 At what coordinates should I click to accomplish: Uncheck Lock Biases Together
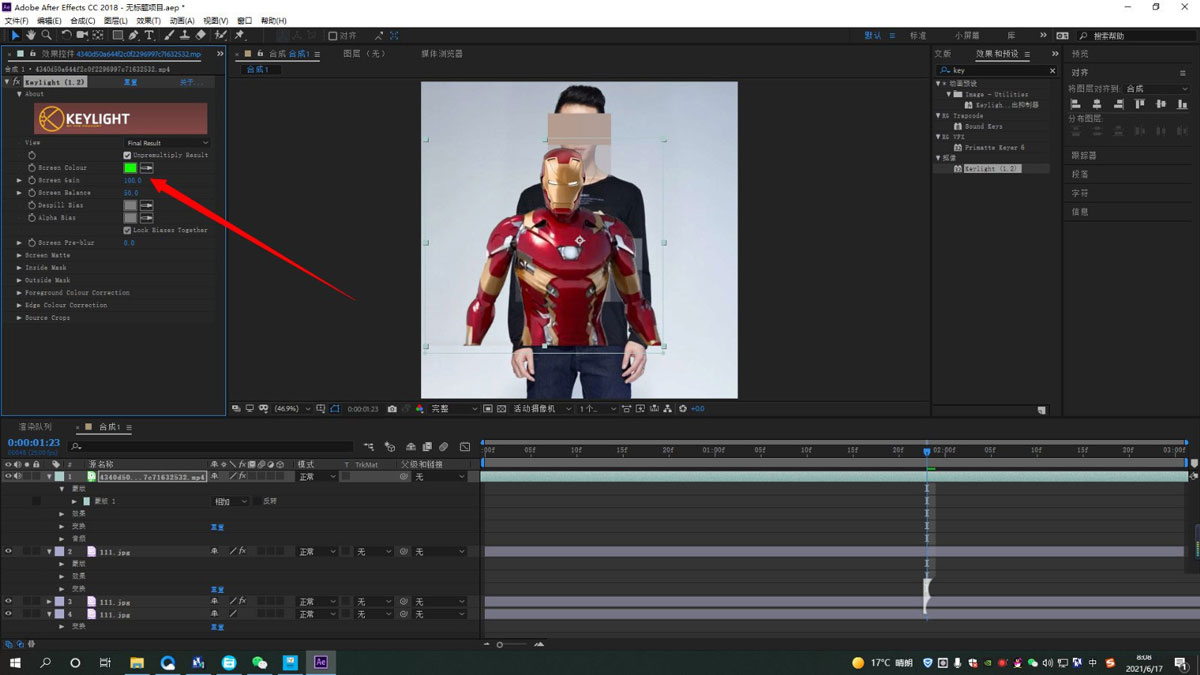click(127, 230)
